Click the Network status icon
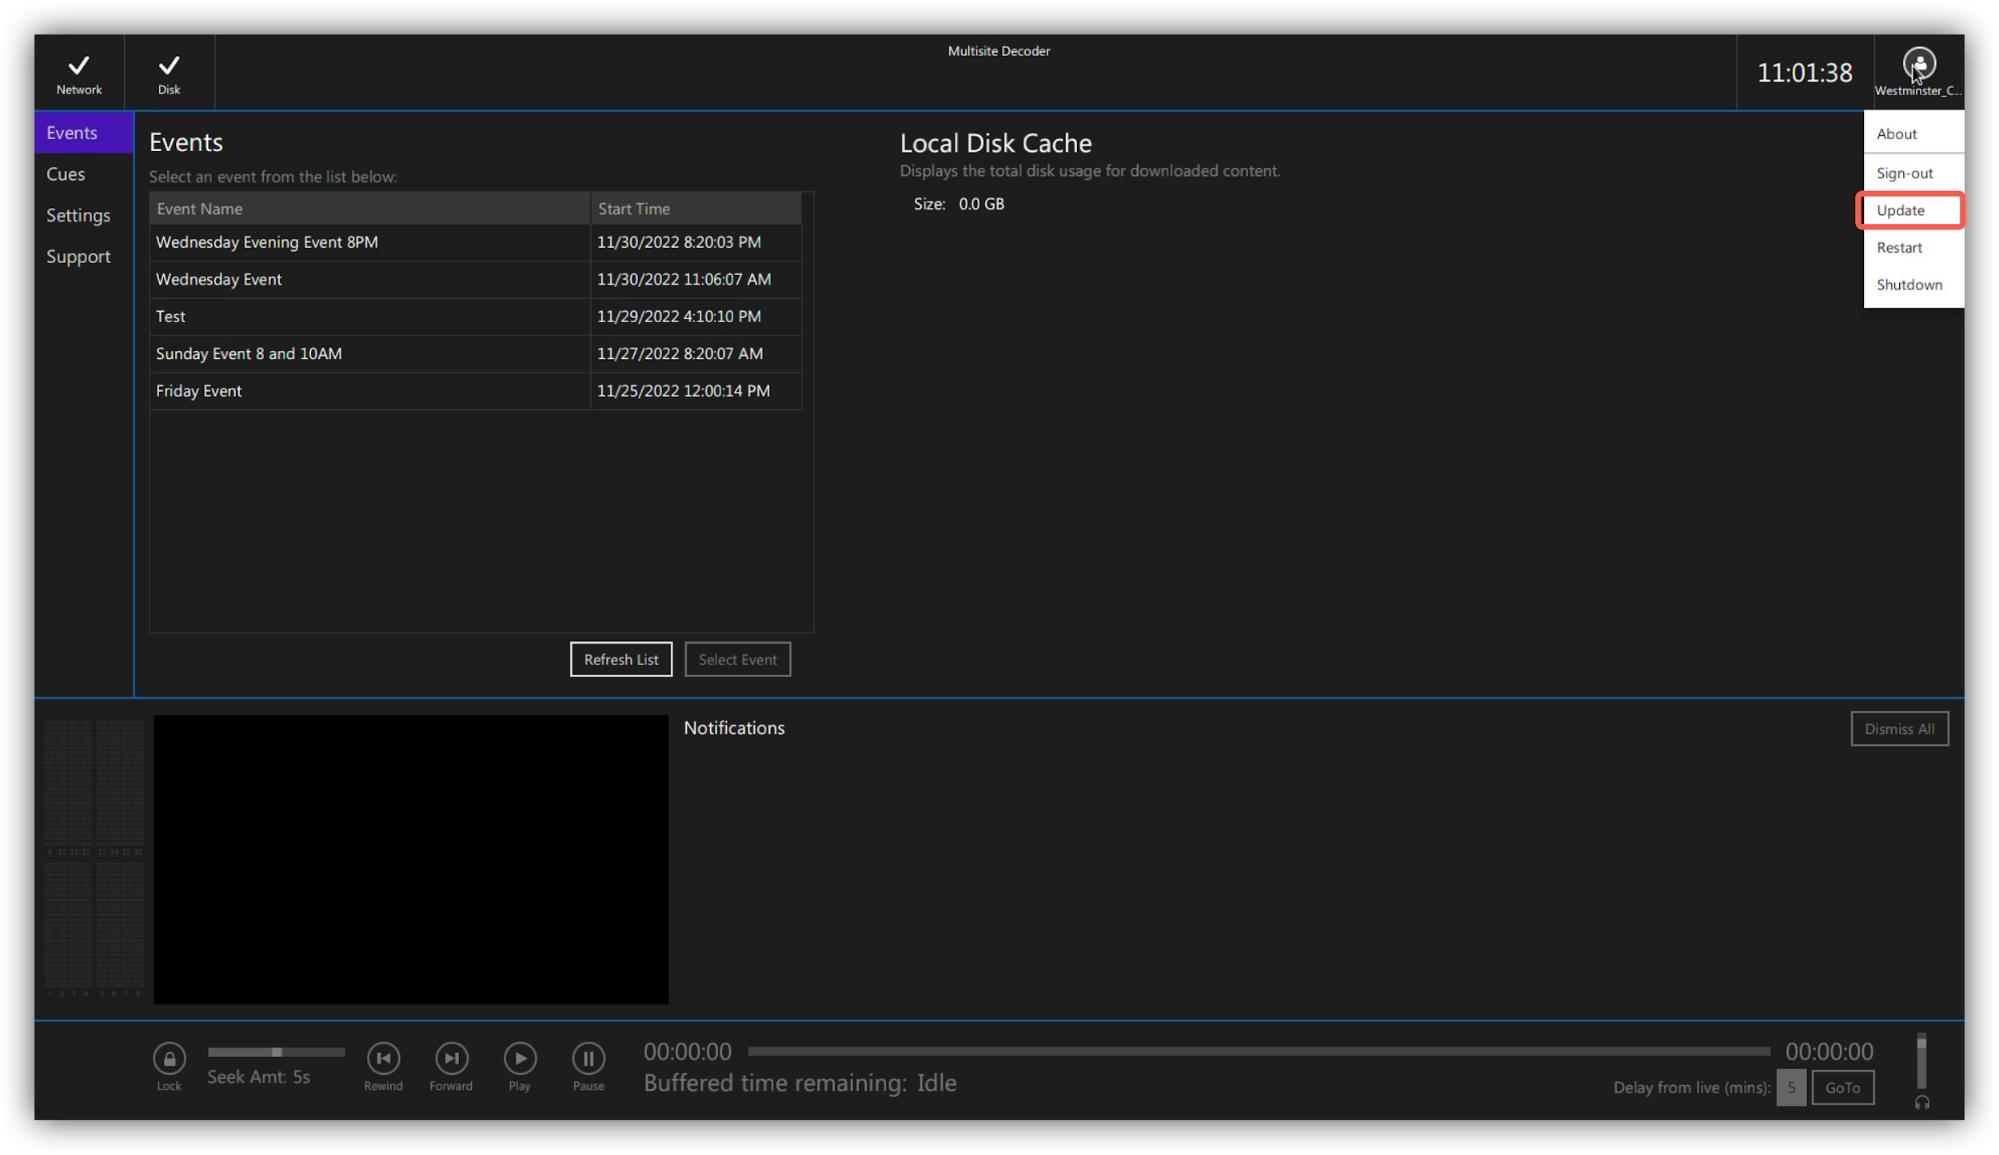This screenshot has height=1155, width=1999. click(79, 66)
